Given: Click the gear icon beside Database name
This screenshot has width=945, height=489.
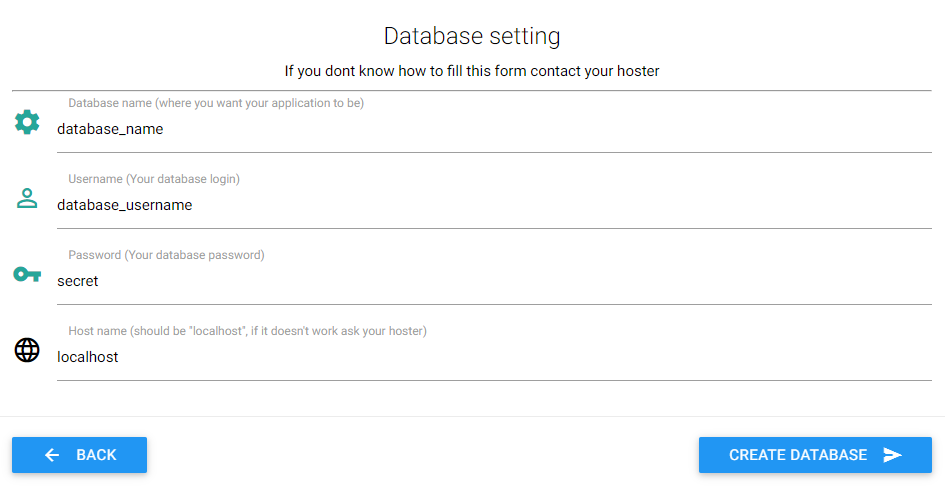Looking at the screenshot, I should pyautogui.click(x=27, y=122).
